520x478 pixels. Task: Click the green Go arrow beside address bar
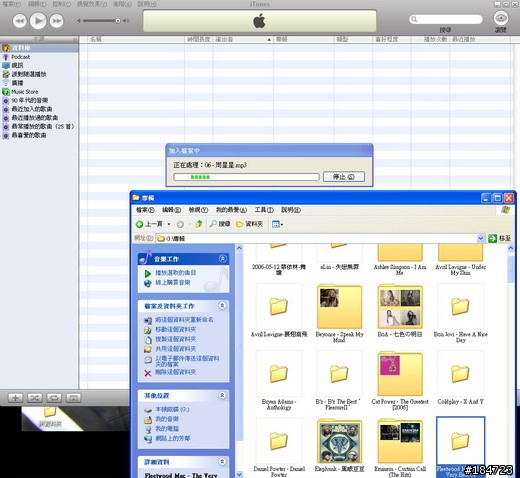pyautogui.click(x=492, y=238)
